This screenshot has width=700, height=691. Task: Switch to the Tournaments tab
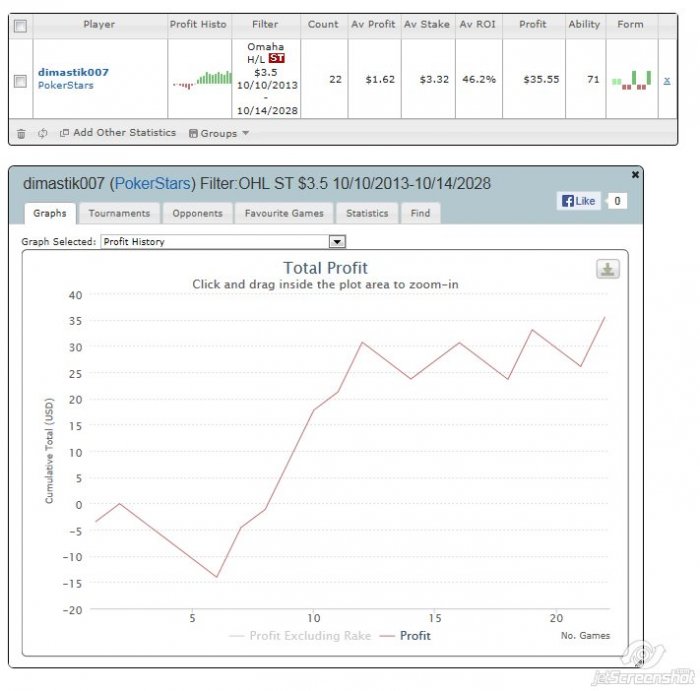pyautogui.click(x=119, y=213)
